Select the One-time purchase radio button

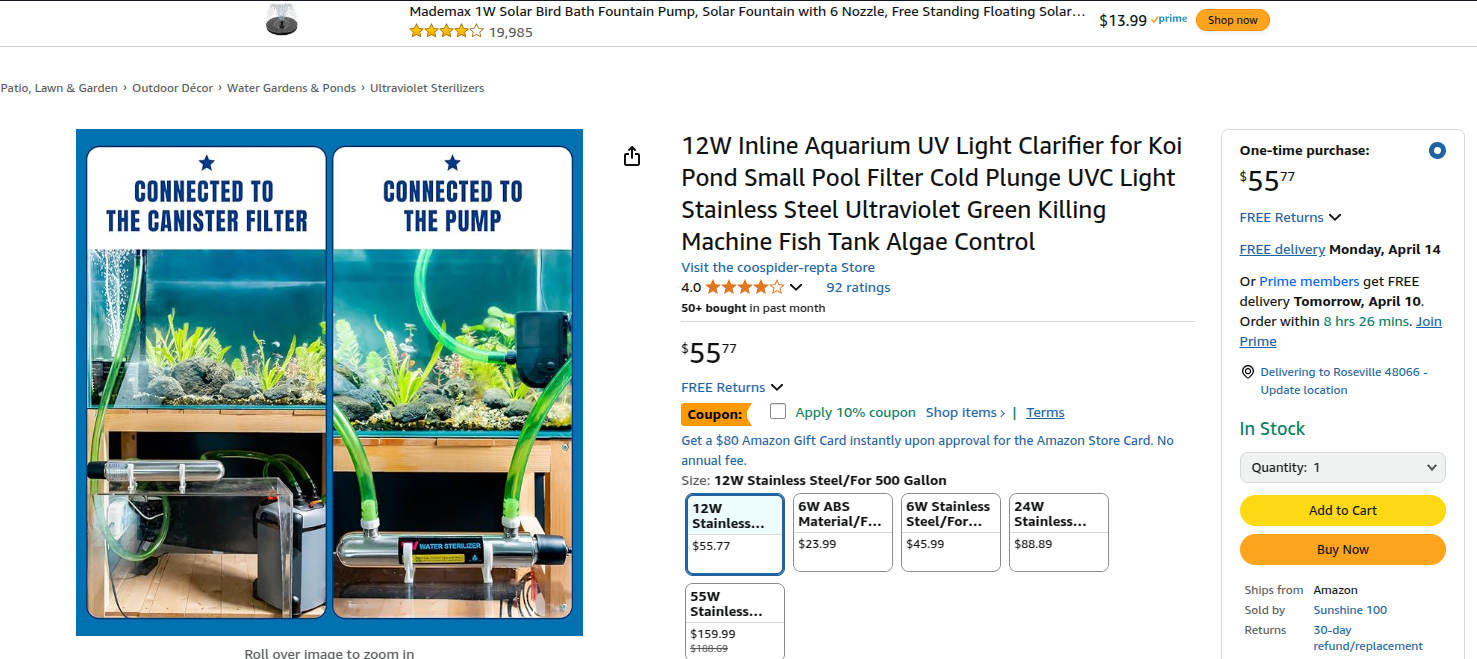tap(1437, 151)
